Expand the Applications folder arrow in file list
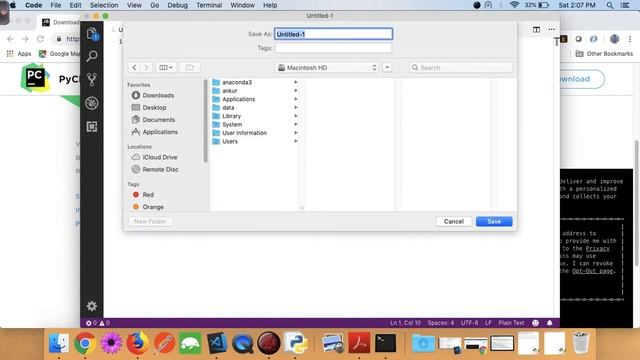640x360 pixels. (296, 99)
